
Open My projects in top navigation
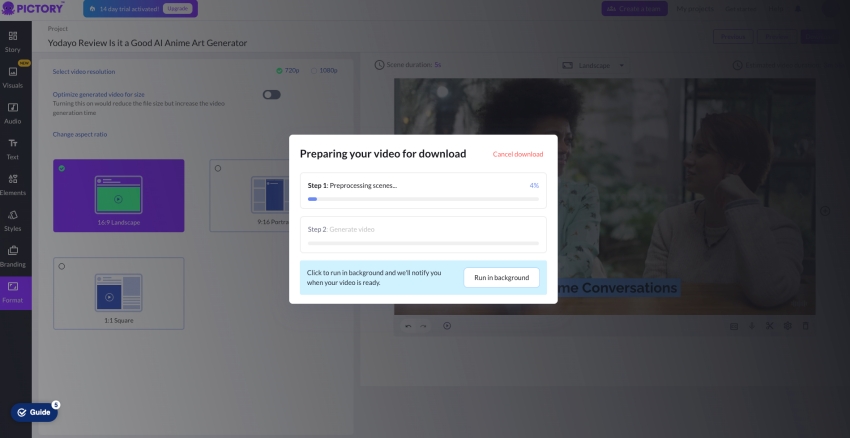(x=695, y=9)
